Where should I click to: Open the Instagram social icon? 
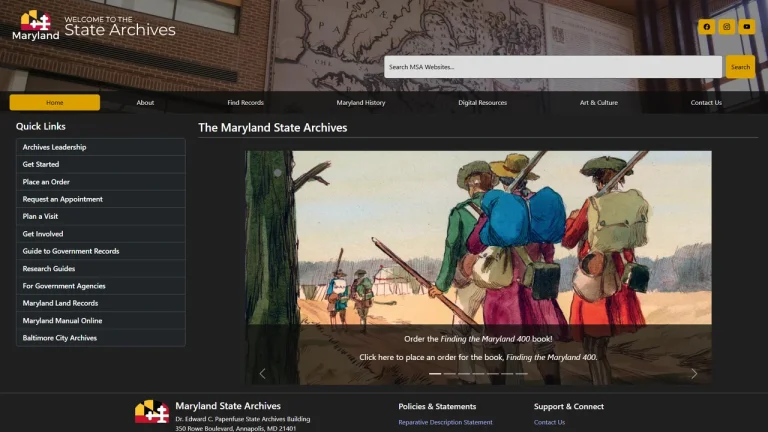[726, 27]
